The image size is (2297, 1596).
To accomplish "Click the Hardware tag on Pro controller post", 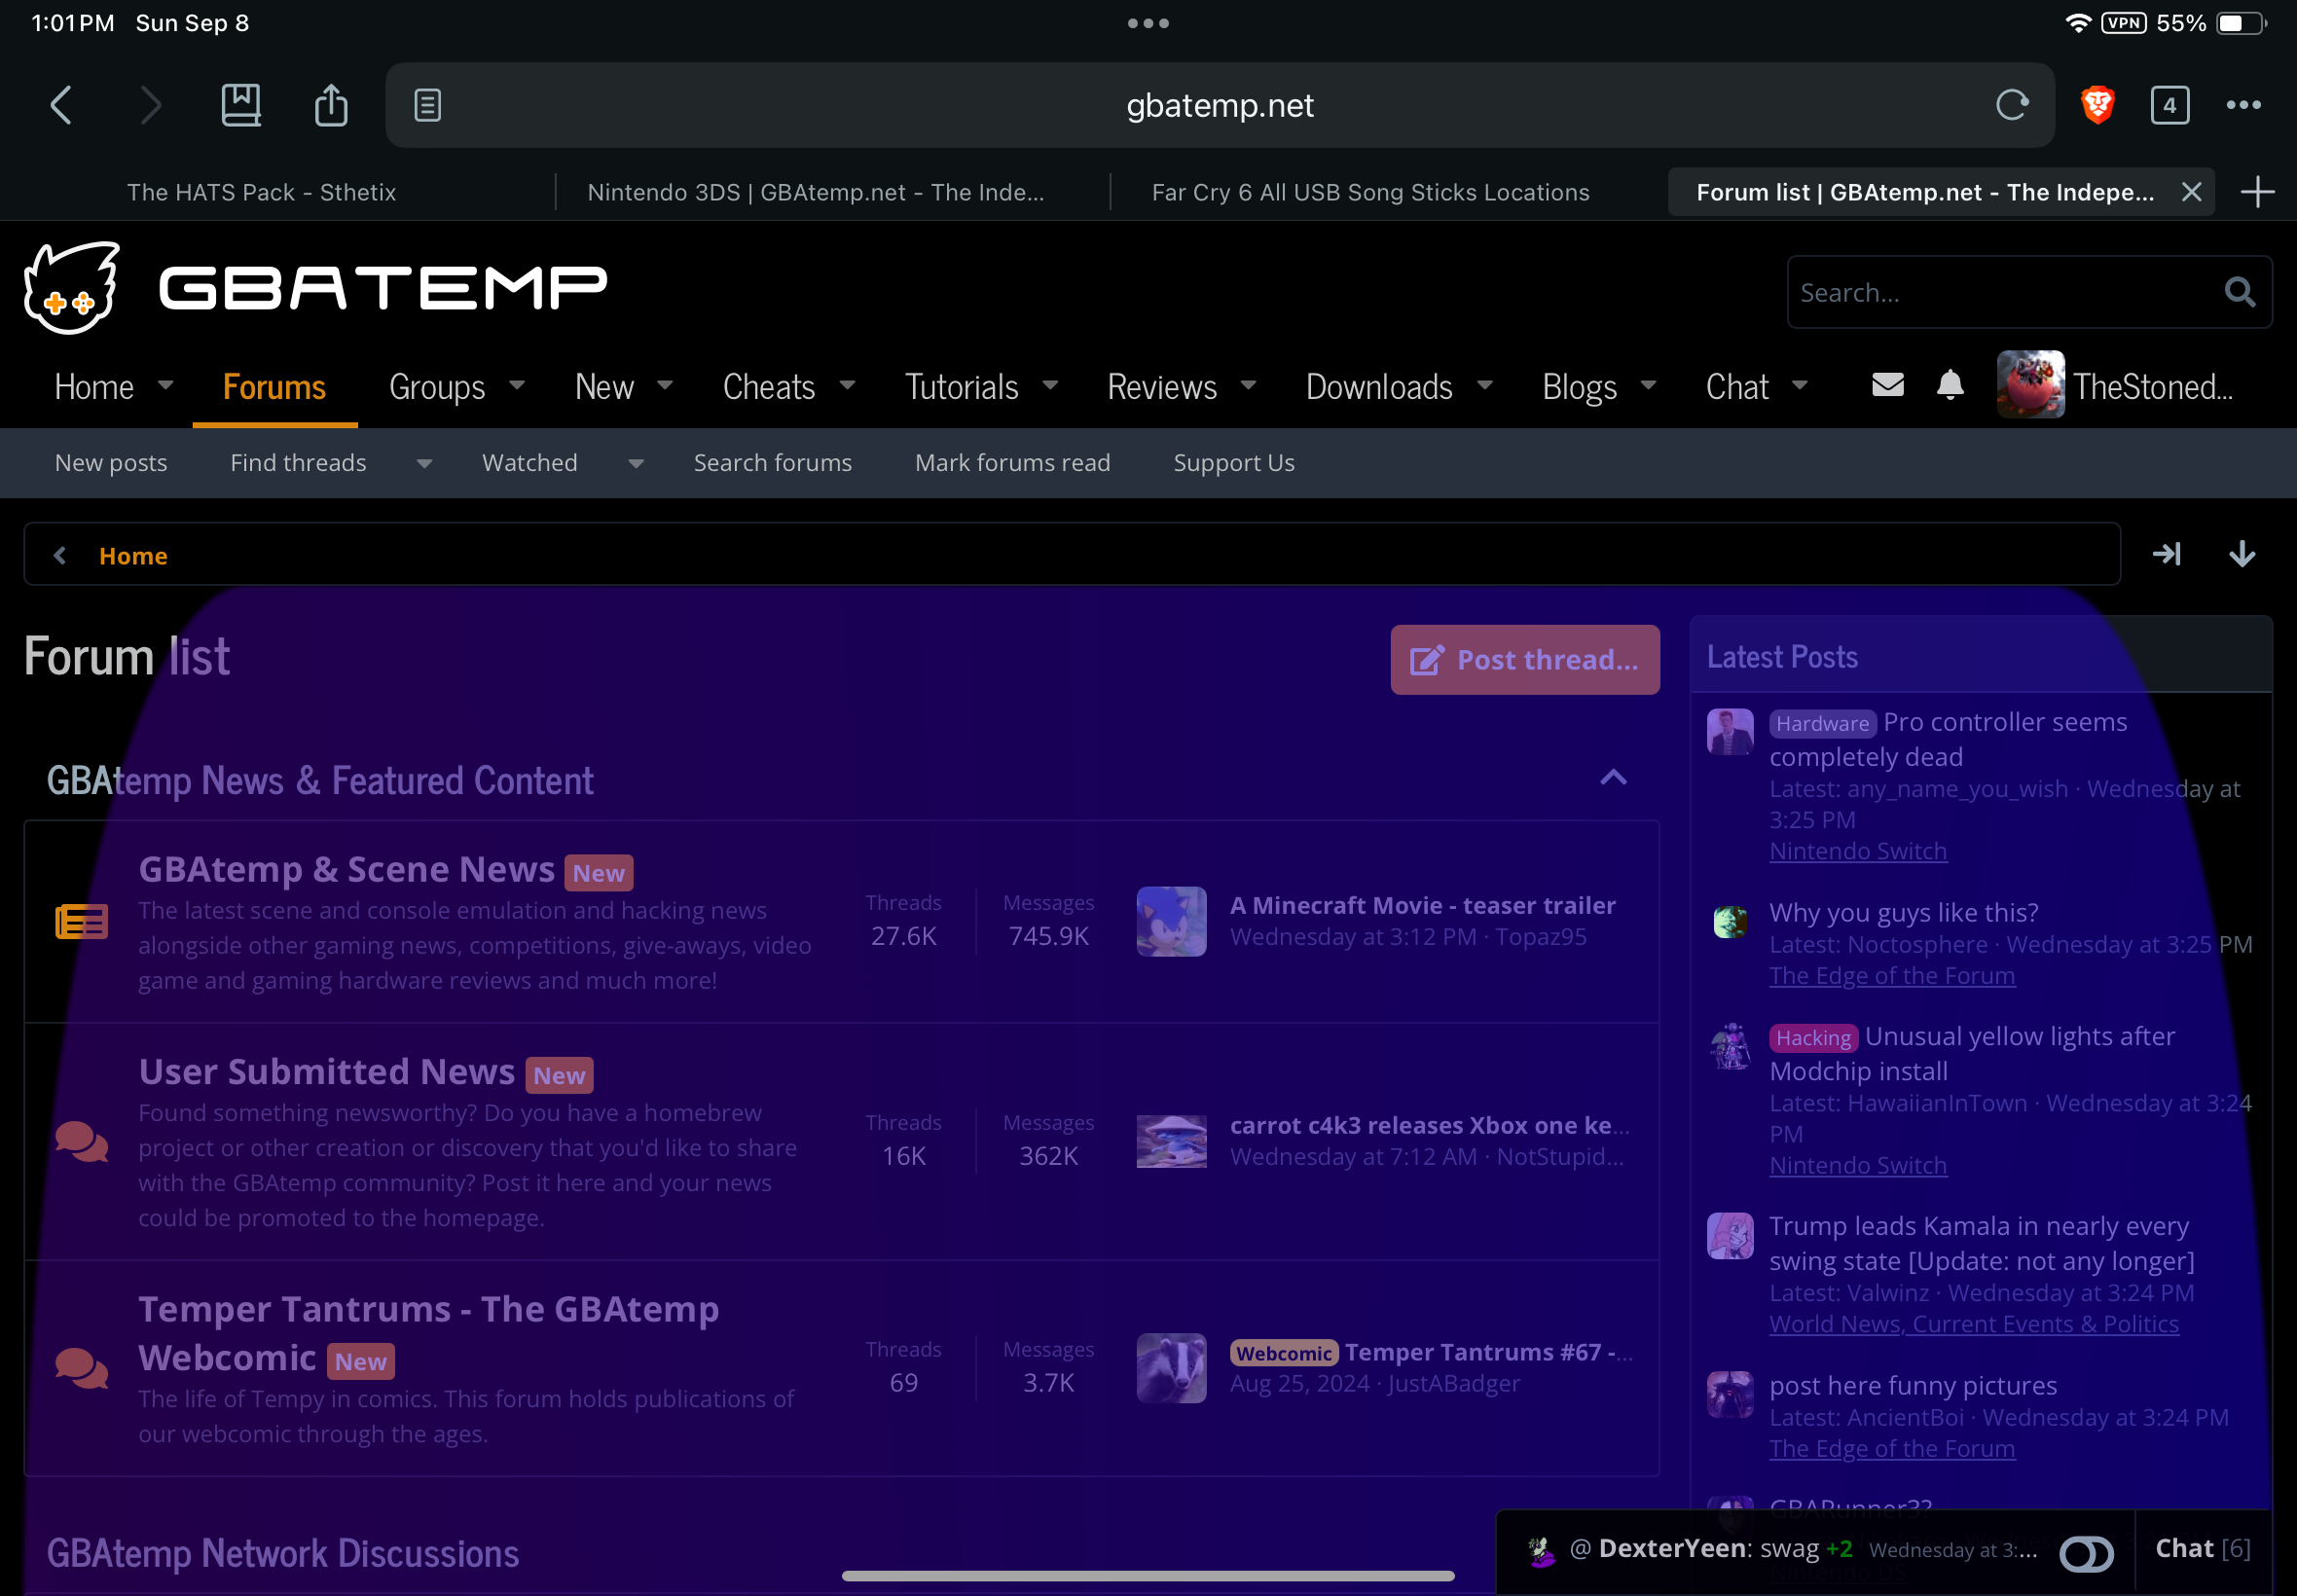I will [1823, 723].
